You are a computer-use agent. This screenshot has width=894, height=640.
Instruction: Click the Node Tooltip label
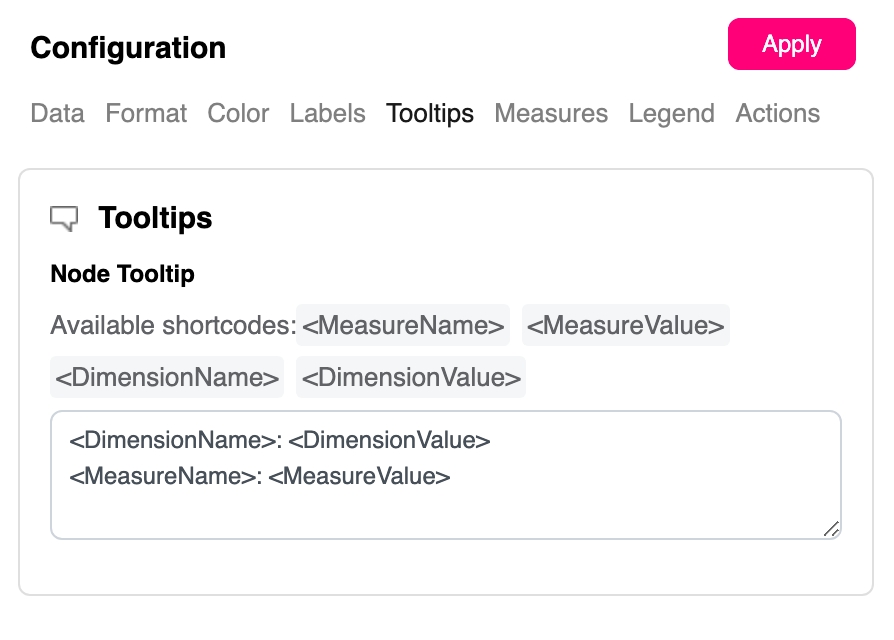tap(122, 274)
